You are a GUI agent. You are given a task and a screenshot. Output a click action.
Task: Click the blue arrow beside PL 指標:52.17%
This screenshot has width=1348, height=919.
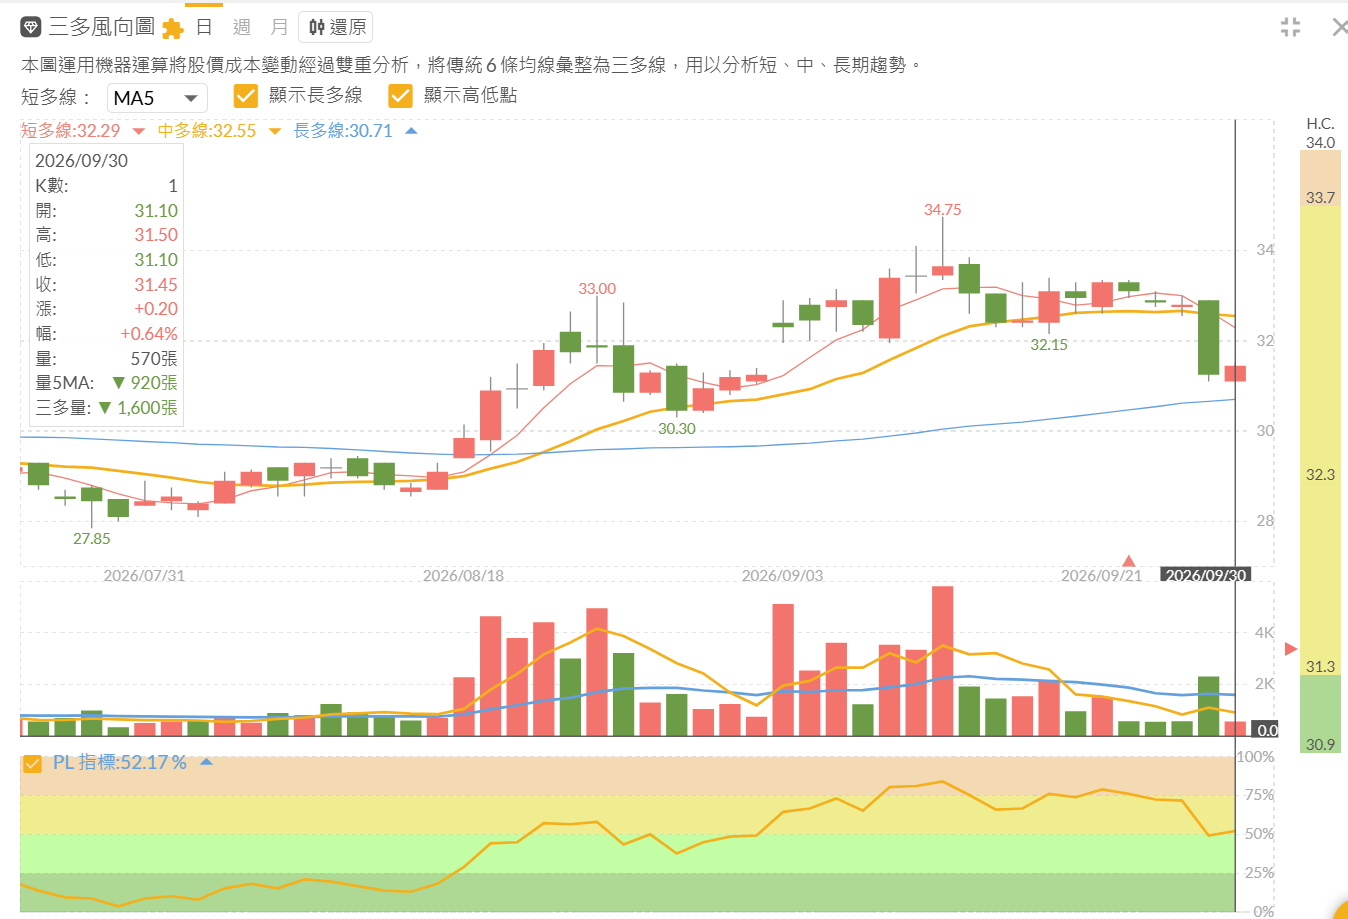(206, 762)
